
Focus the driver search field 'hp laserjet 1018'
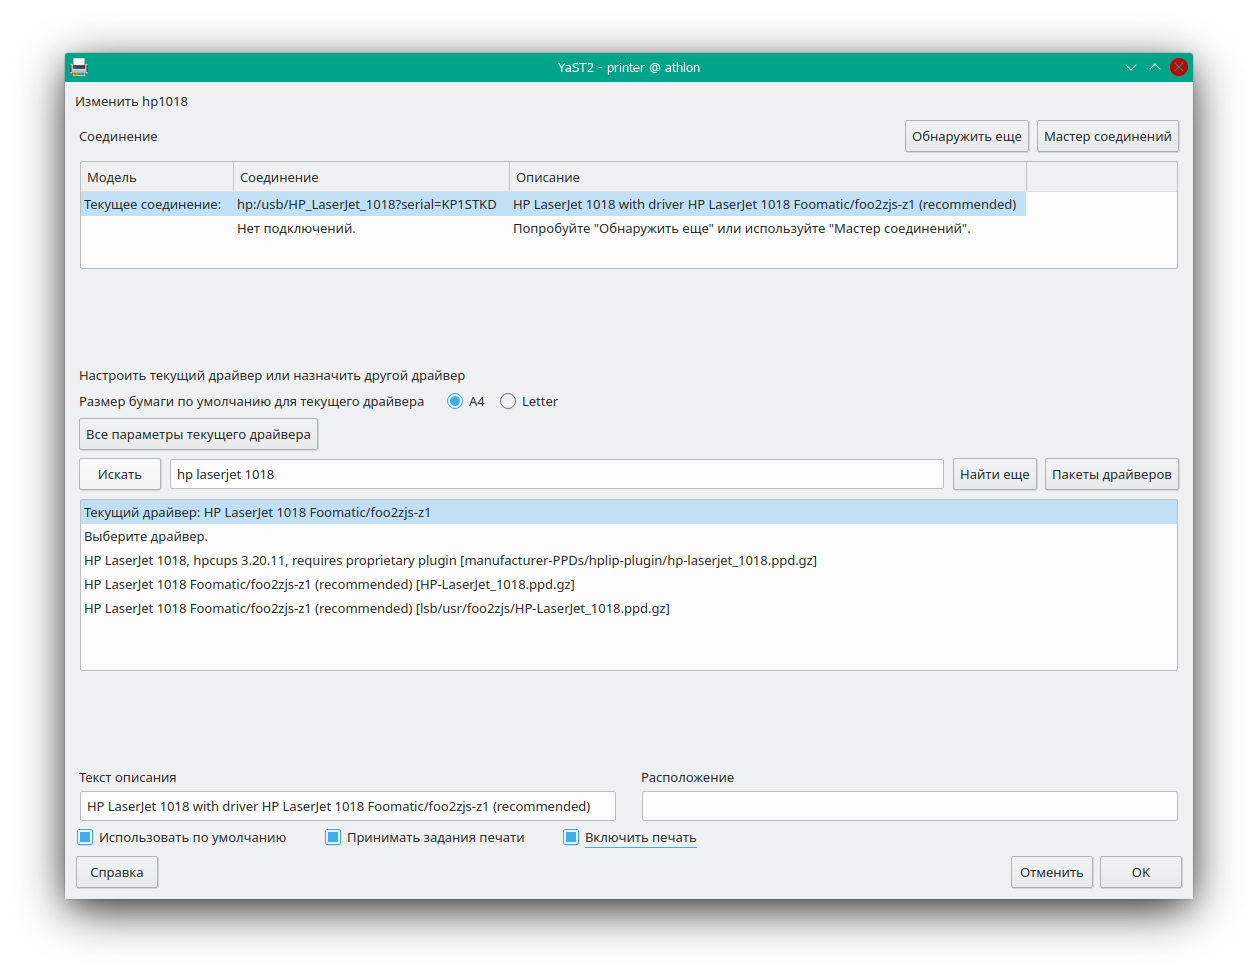[557, 474]
